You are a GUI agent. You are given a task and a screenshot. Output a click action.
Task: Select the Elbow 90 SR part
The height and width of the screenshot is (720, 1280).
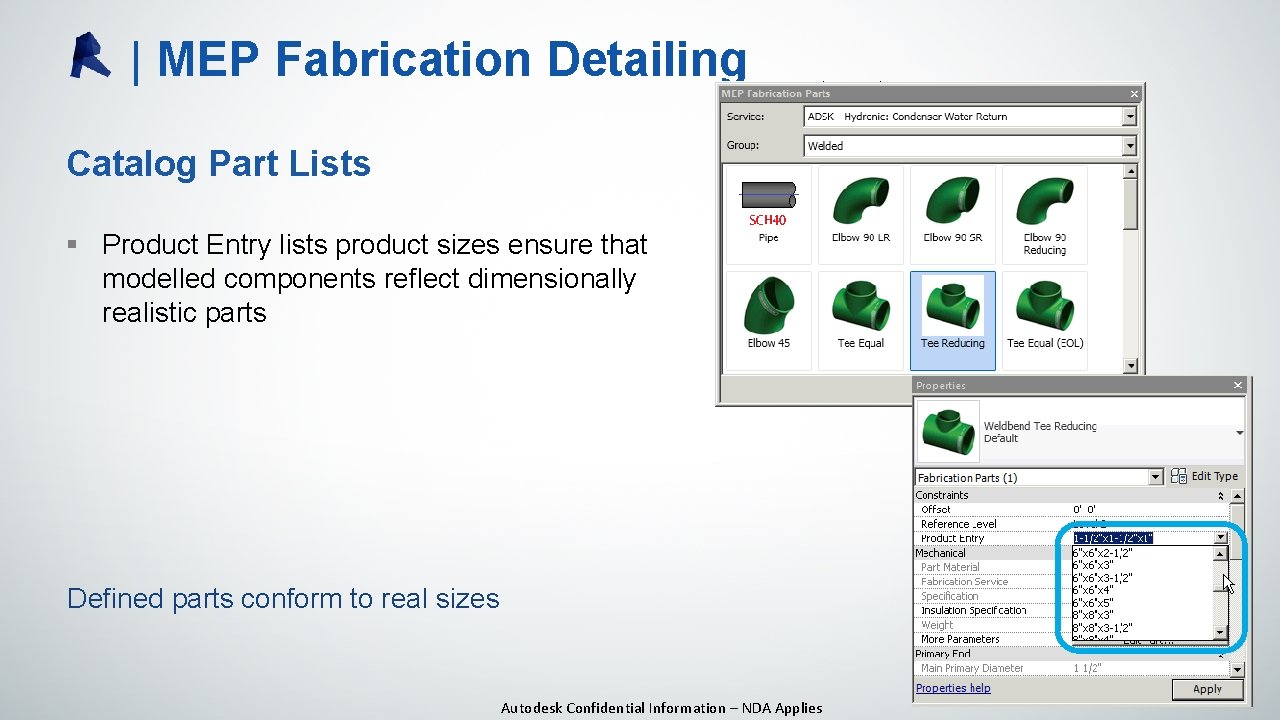[x=952, y=214]
